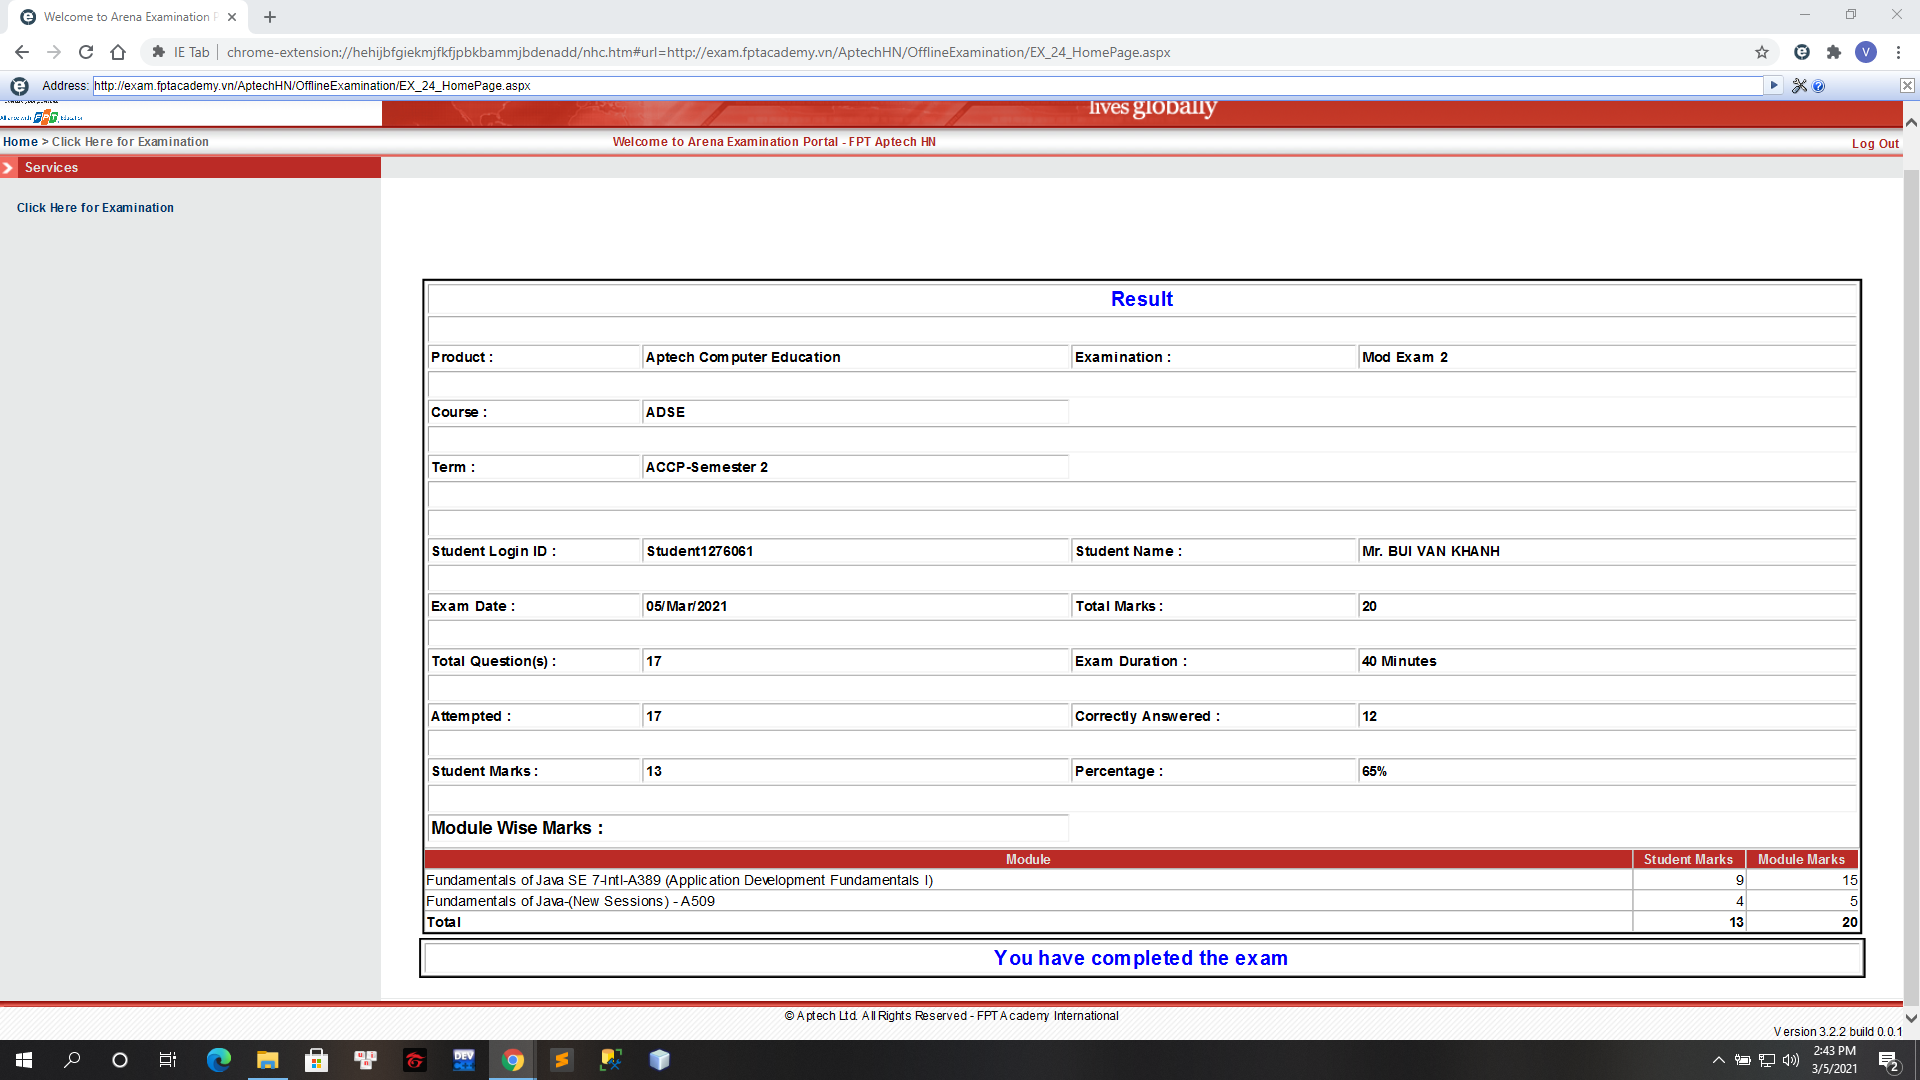This screenshot has width=1920, height=1080.
Task: Click Fundamentals of Java-(New Sessions) - A509 row
Action: click(x=1141, y=901)
